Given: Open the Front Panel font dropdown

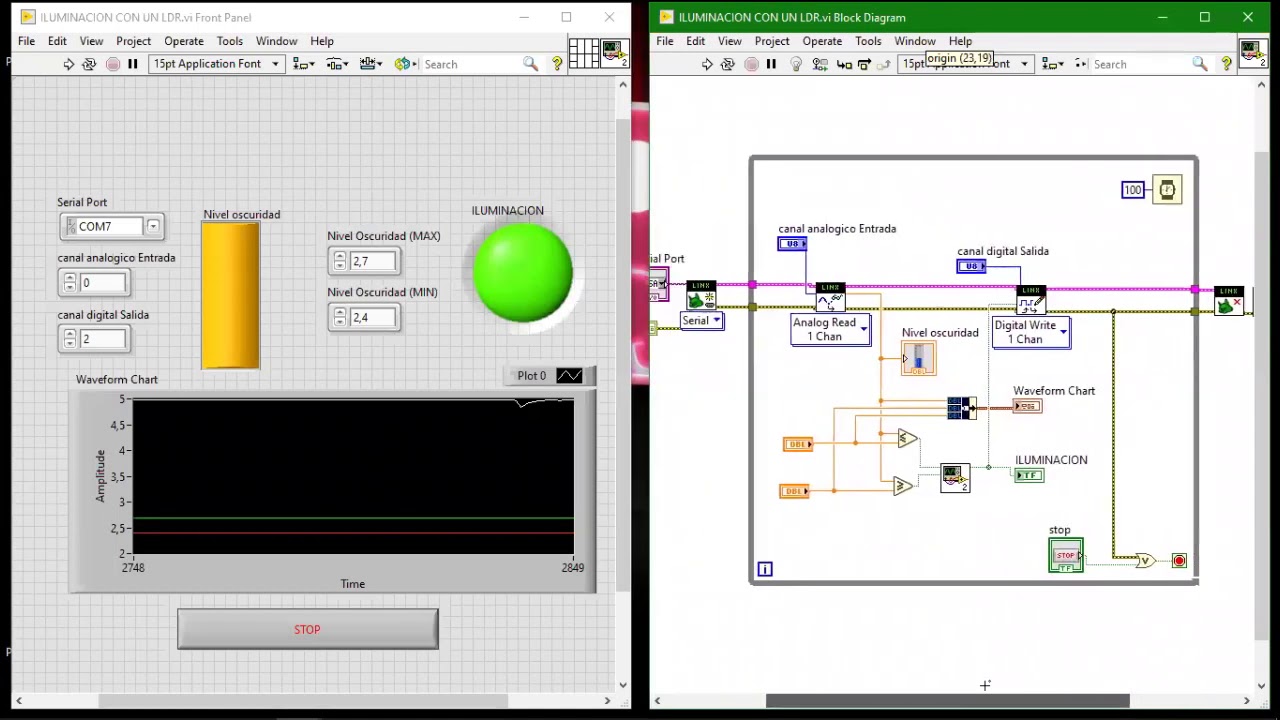Looking at the screenshot, I should [x=216, y=64].
